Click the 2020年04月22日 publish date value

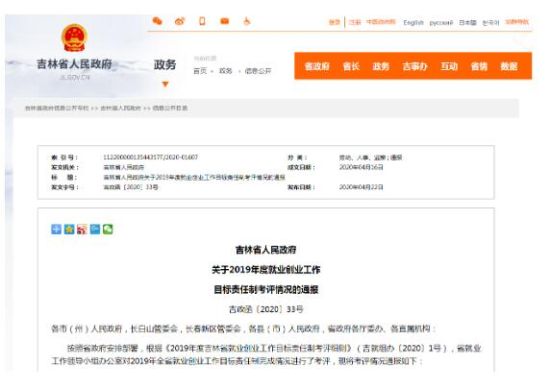point(361,187)
